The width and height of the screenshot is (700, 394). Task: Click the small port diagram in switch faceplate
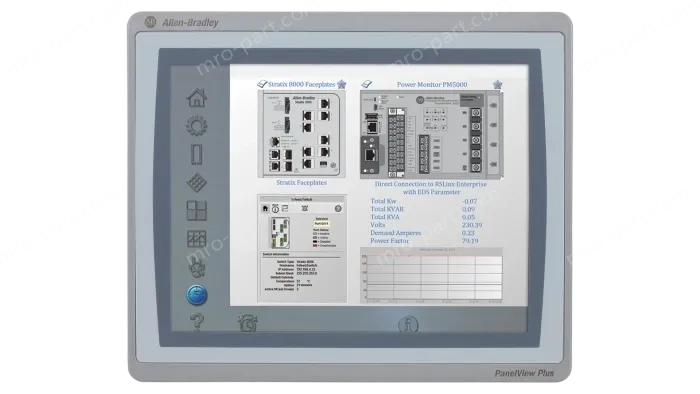[280, 233]
